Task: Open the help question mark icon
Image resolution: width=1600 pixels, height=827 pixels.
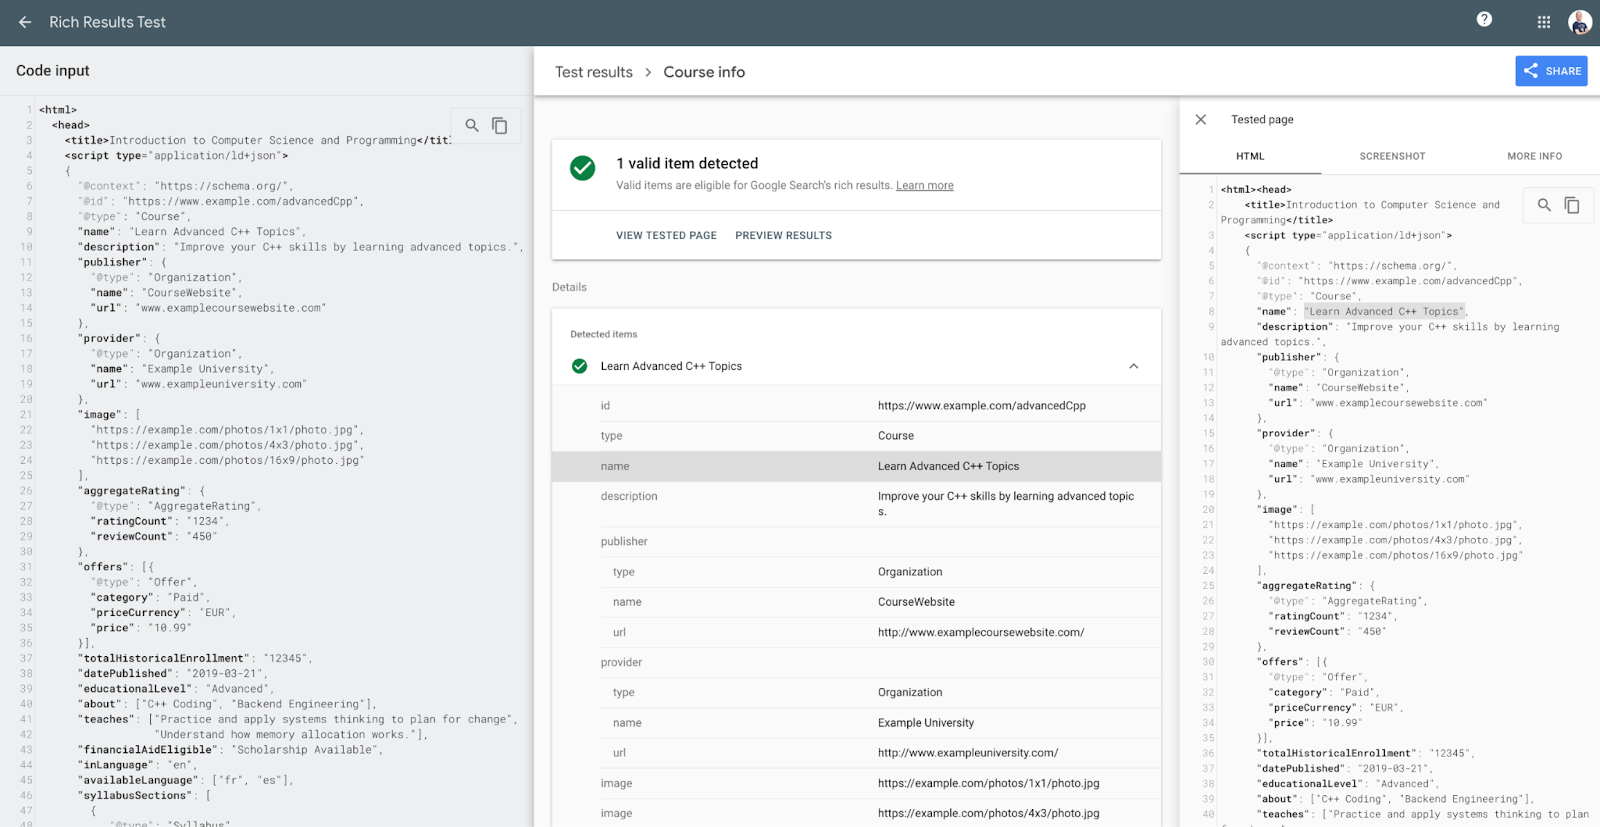Action: [x=1484, y=20]
